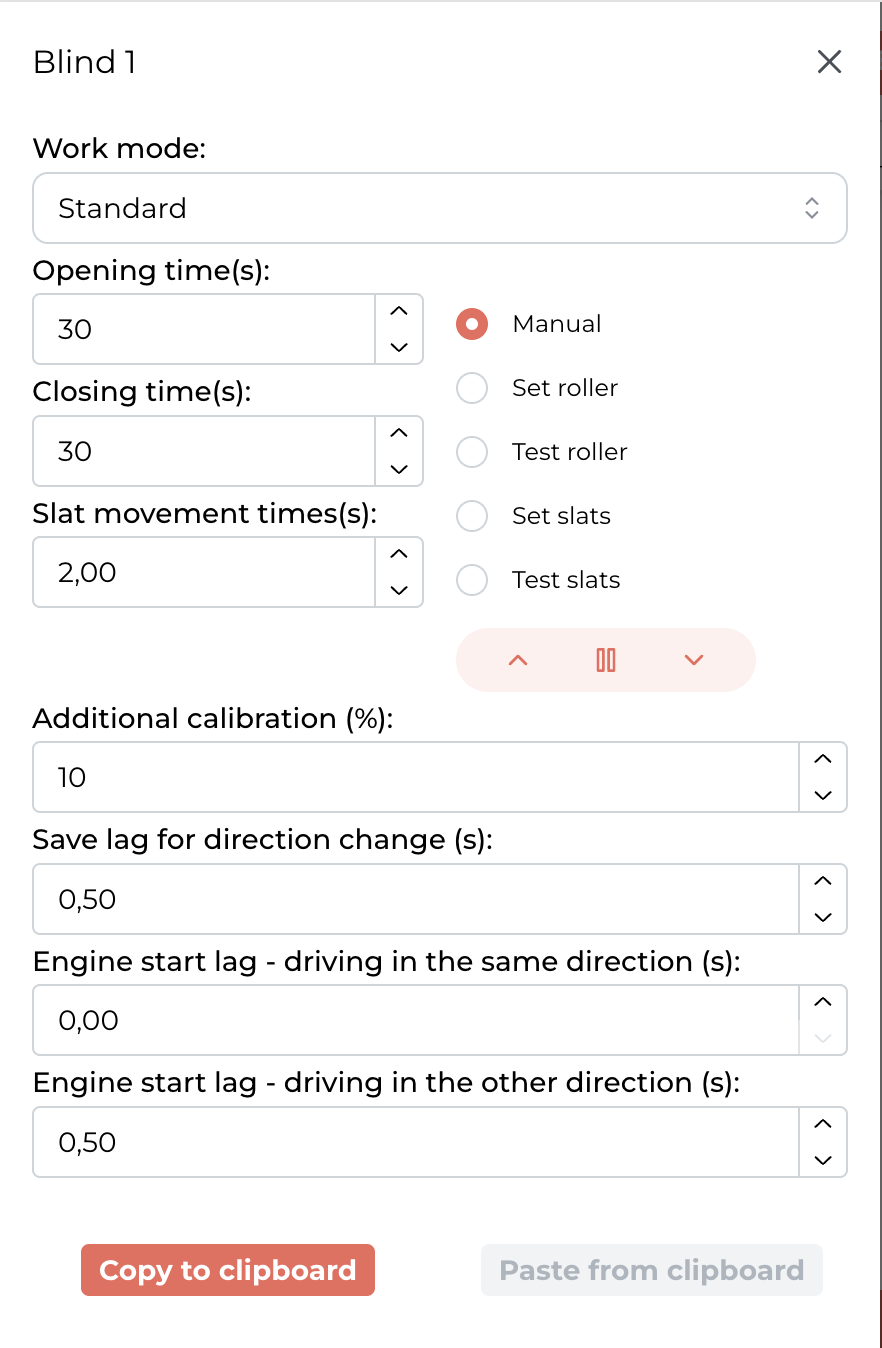
Task: Click the blind move-down arrow icon
Action: 694,660
